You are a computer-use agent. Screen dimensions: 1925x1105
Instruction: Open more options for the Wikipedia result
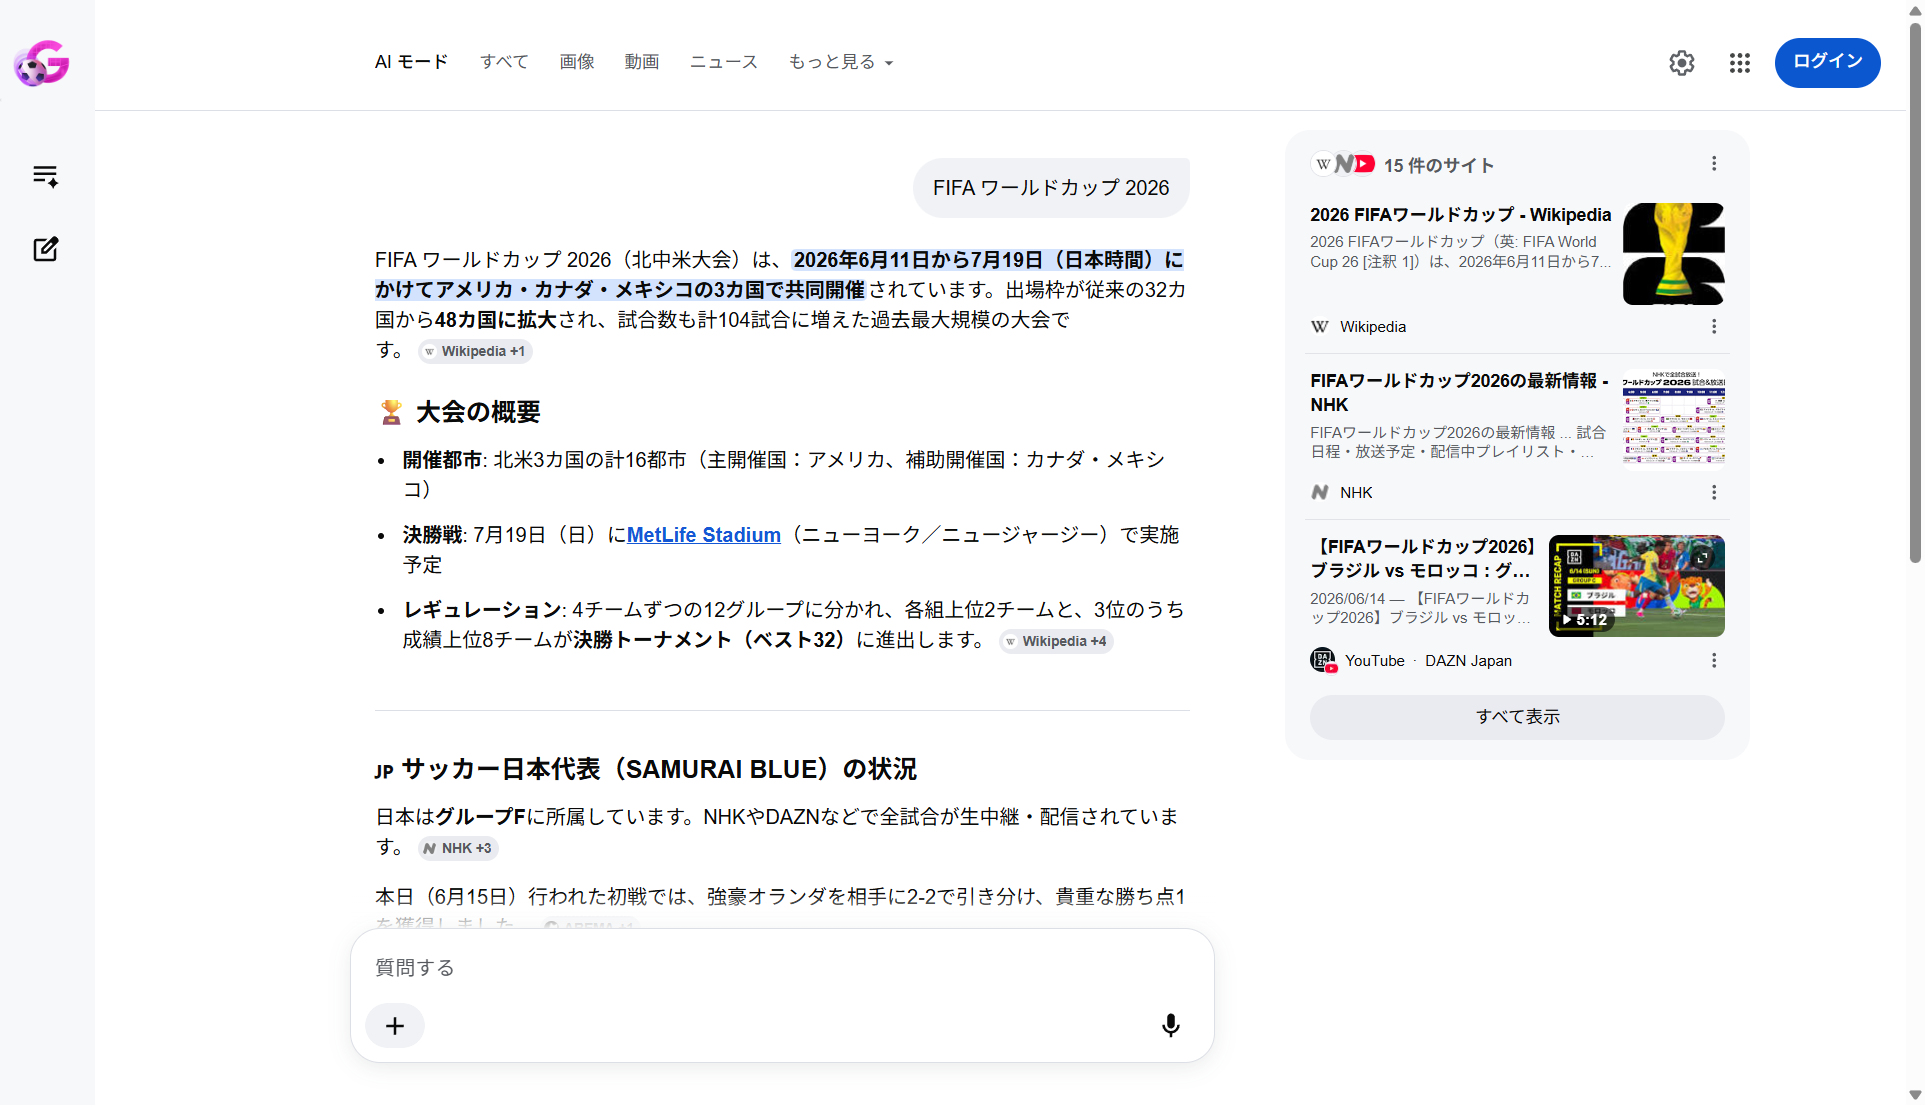pyautogui.click(x=1714, y=327)
